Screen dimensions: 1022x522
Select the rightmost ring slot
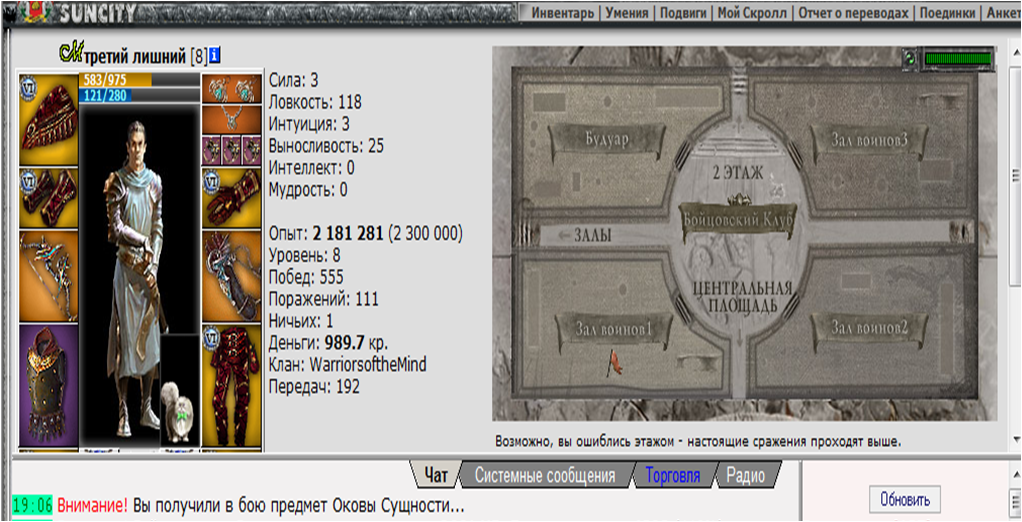coord(252,150)
